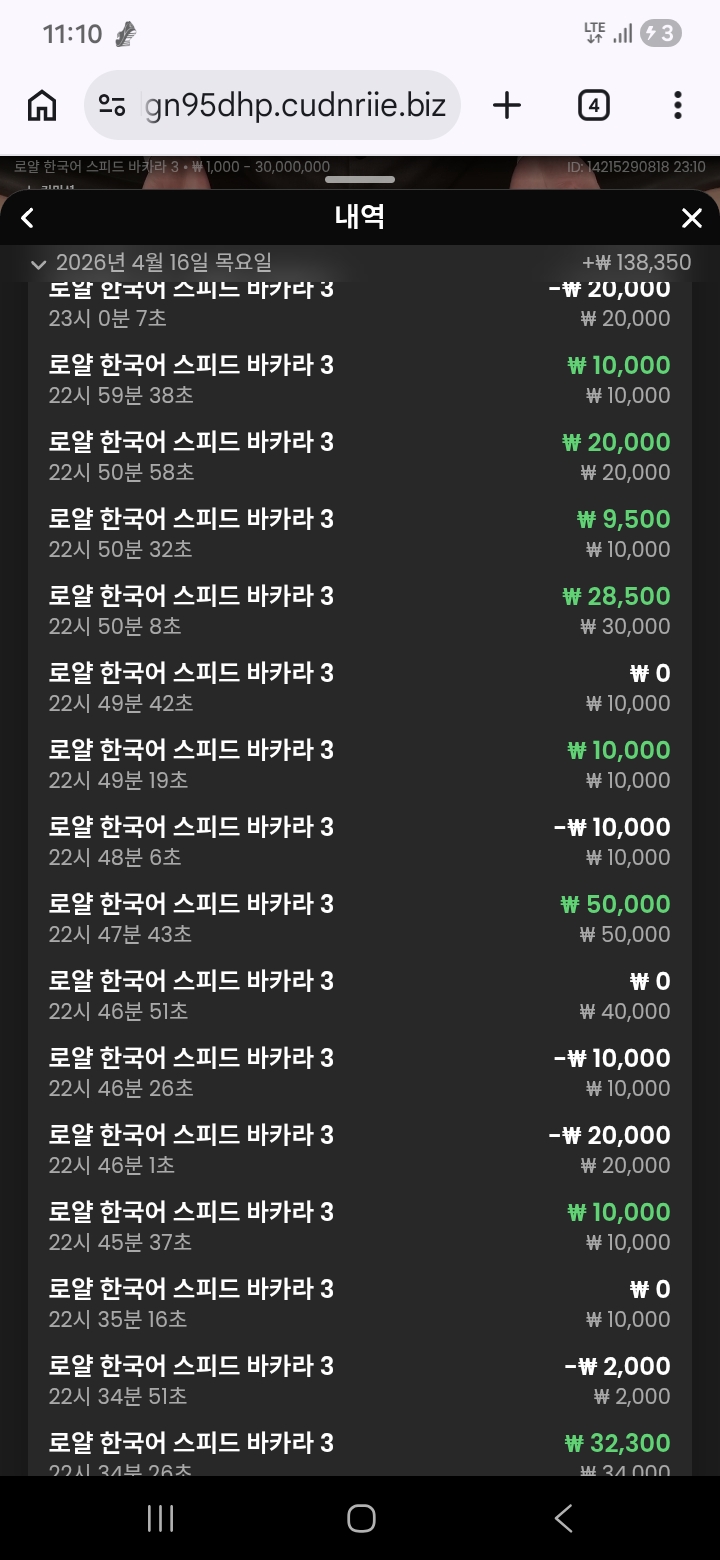Tap the drag handle above the history panel

pyautogui.click(x=359, y=180)
